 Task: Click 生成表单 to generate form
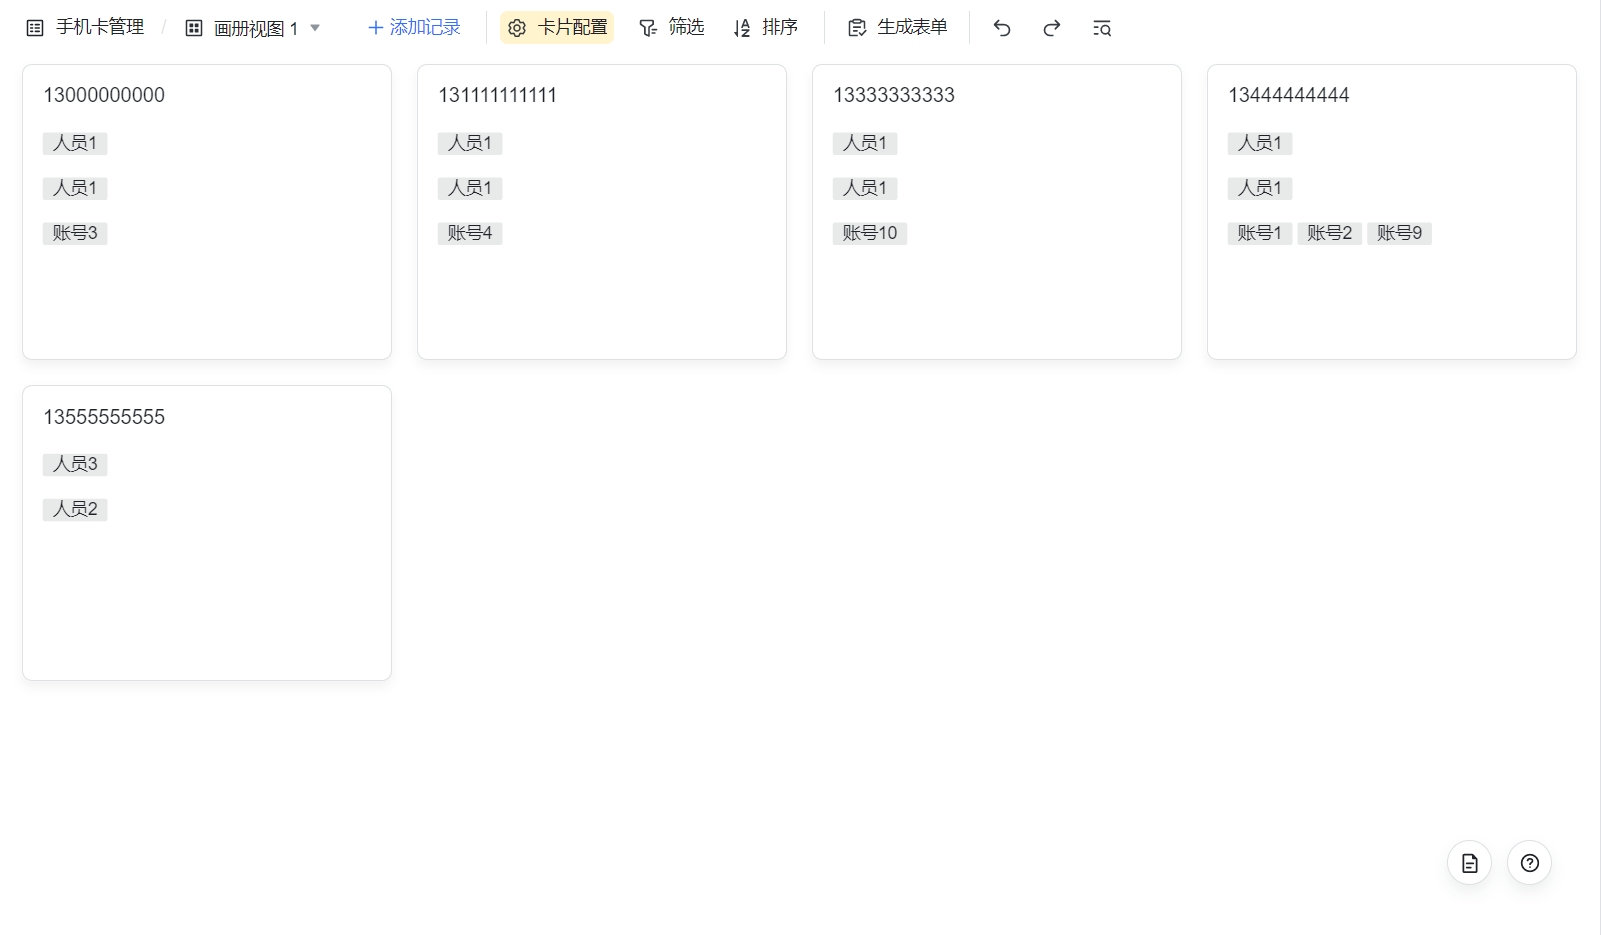pyautogui.click(x=897, y=28)
